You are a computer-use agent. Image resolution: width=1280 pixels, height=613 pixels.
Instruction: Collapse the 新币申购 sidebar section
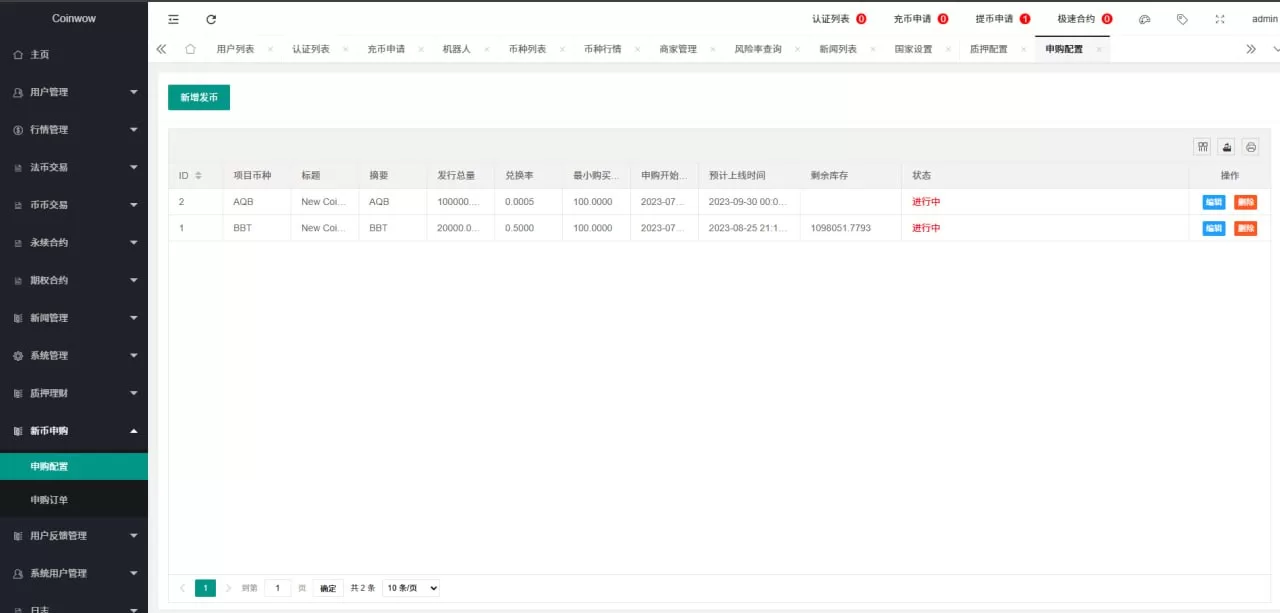(x=74, y=430)
